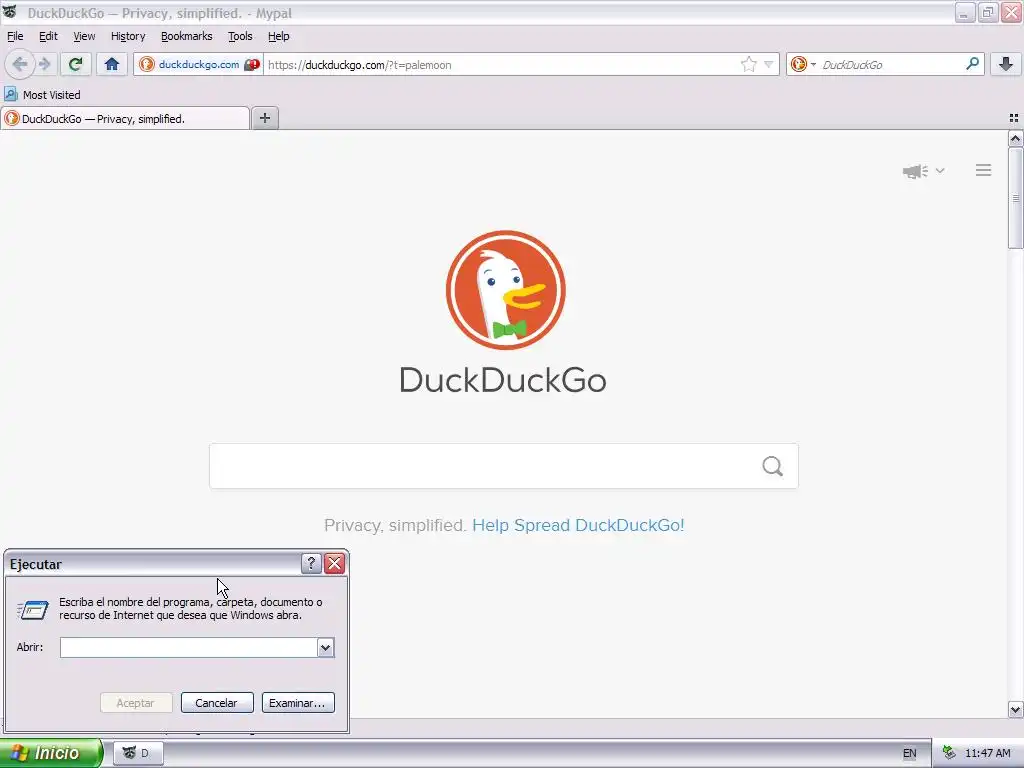Follow the Help Spread DuckDuckGo! link
The width and height of the screenshot is (1024, 768).
point(578,525)
